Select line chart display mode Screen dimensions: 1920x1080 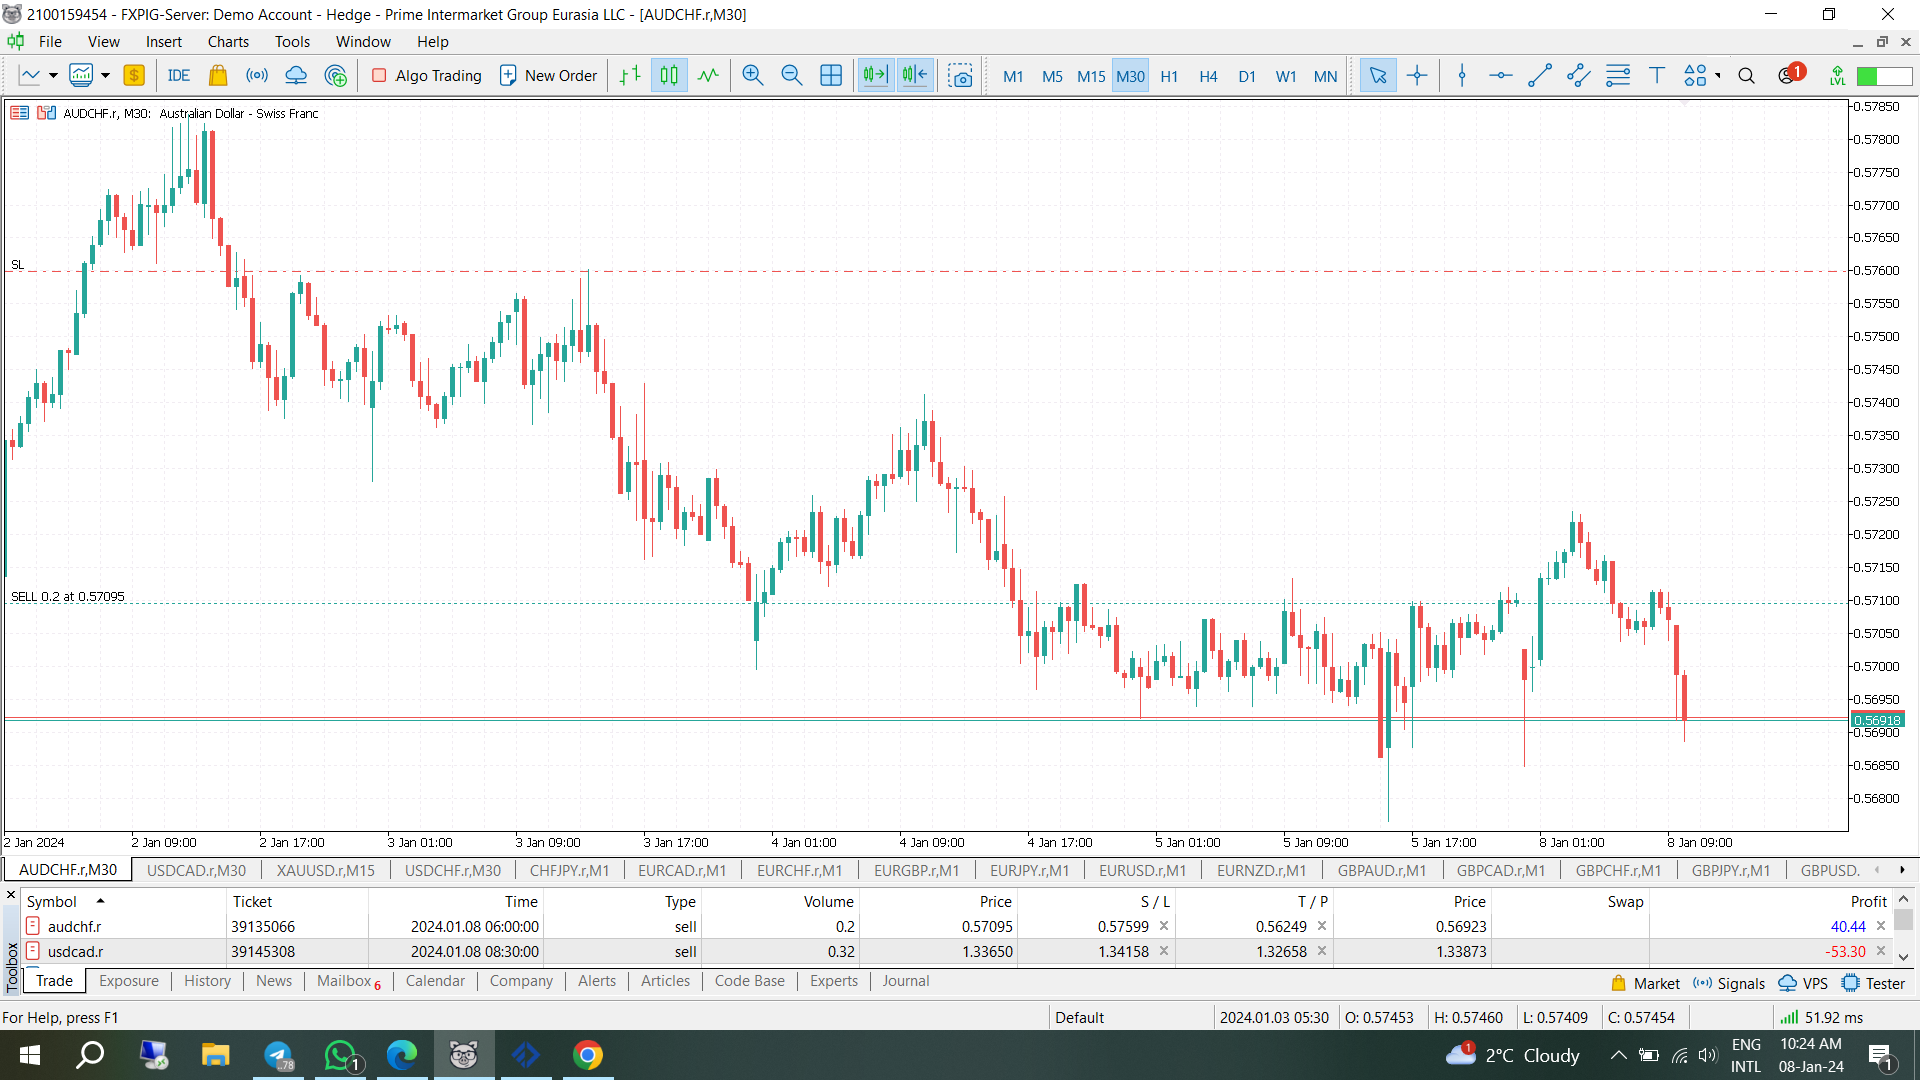(708, 75)
